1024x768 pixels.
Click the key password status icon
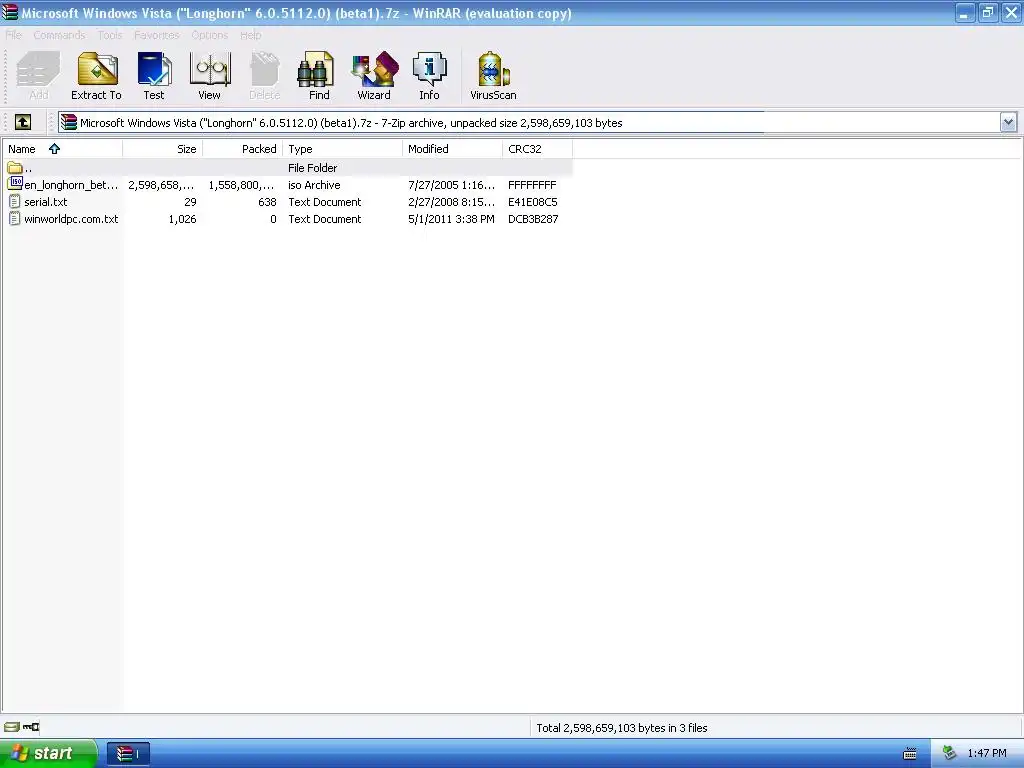pos(31,727)
